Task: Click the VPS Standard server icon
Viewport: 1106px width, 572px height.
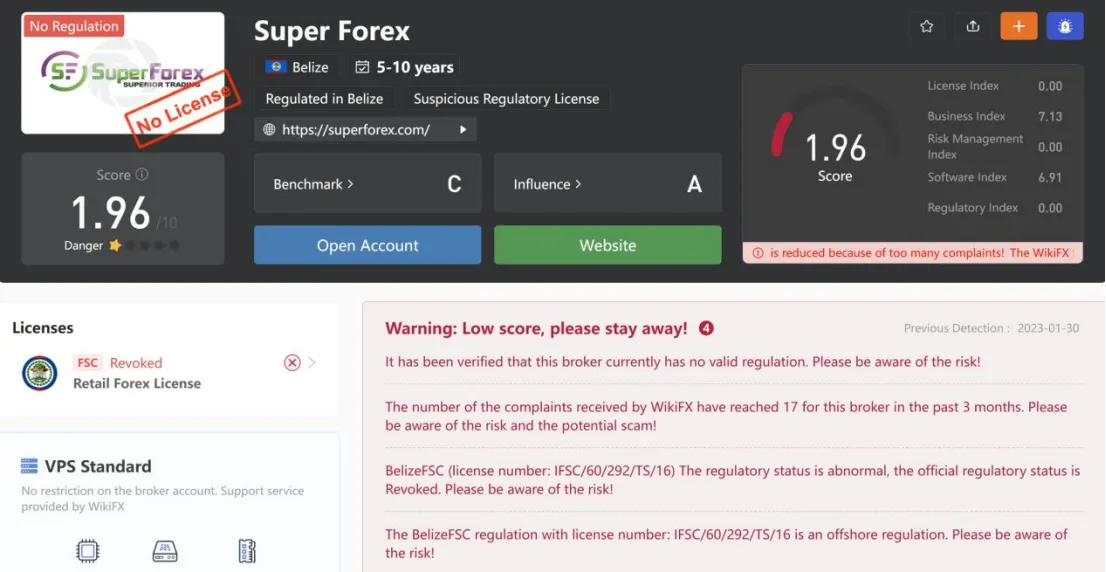Action: click(29, 466)
